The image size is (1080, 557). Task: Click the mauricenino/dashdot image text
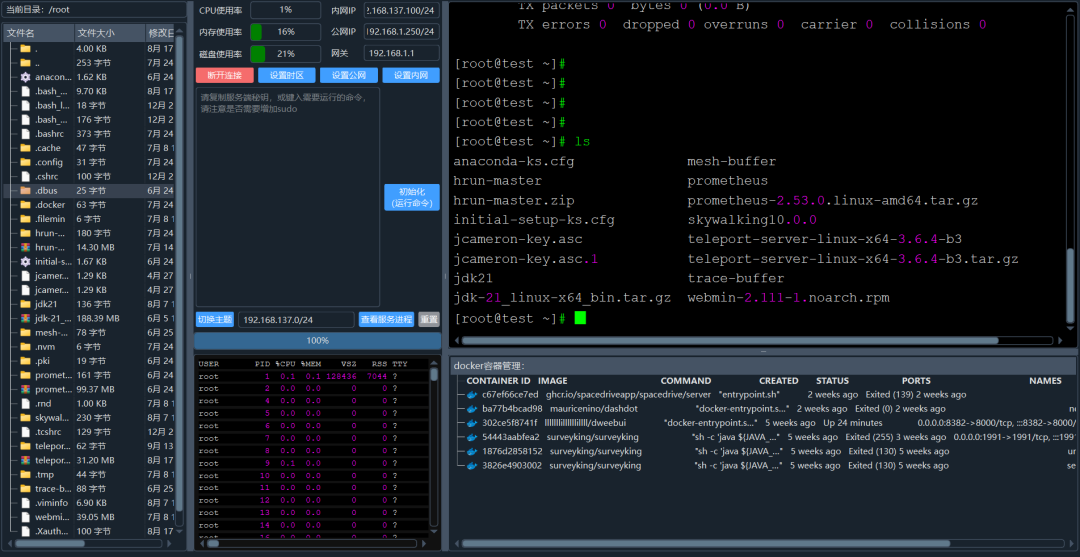(x=592, y=408)
